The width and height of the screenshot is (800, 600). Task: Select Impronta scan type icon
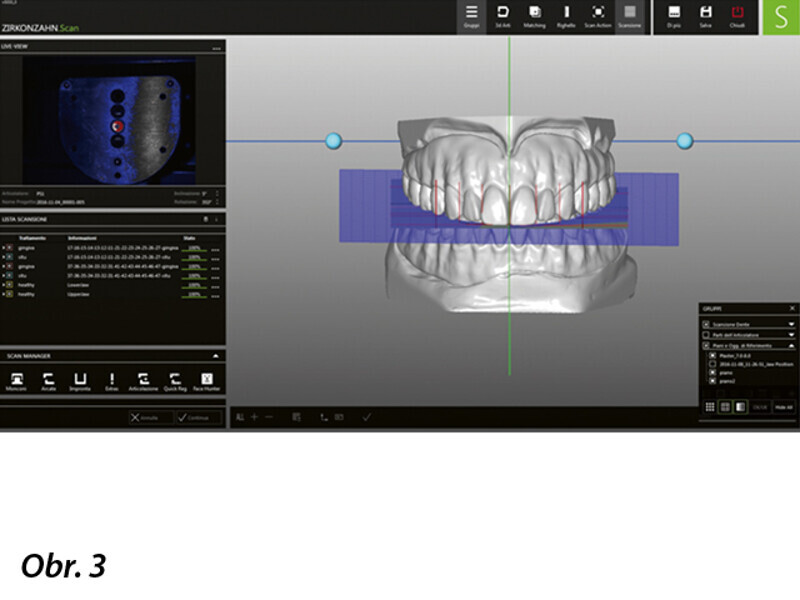(80, 380)
